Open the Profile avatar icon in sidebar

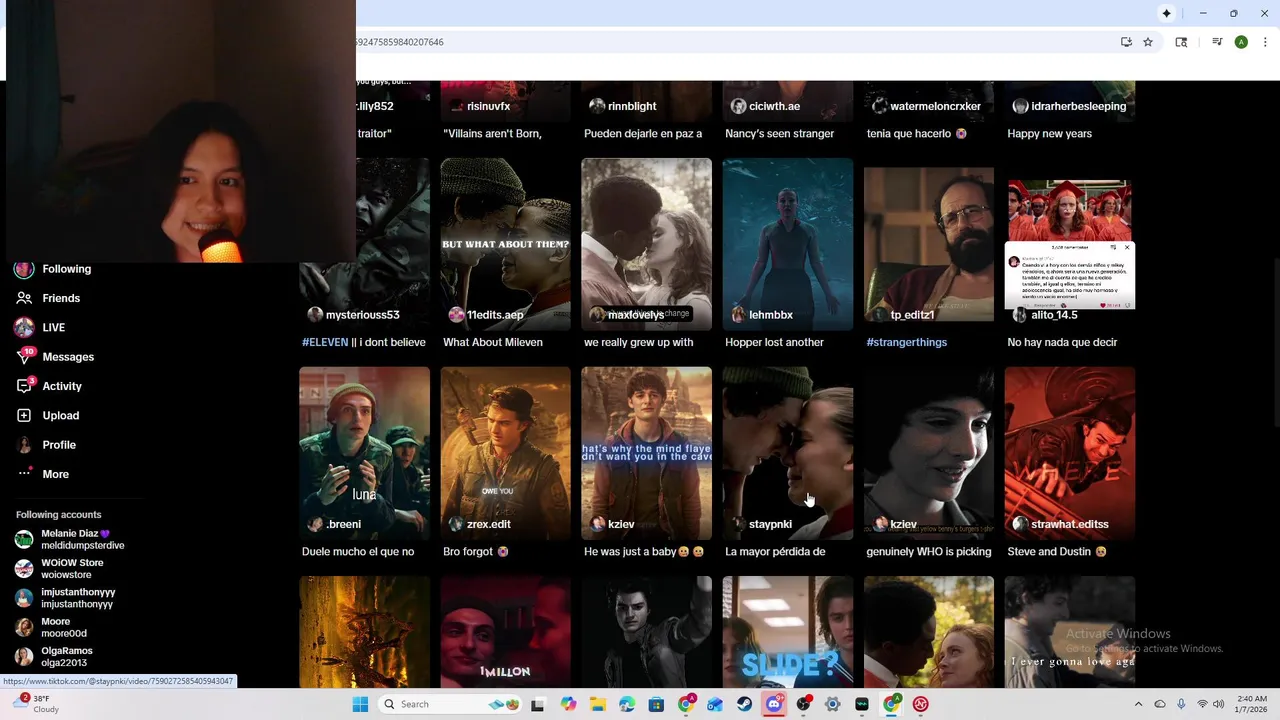pos(24,445)
